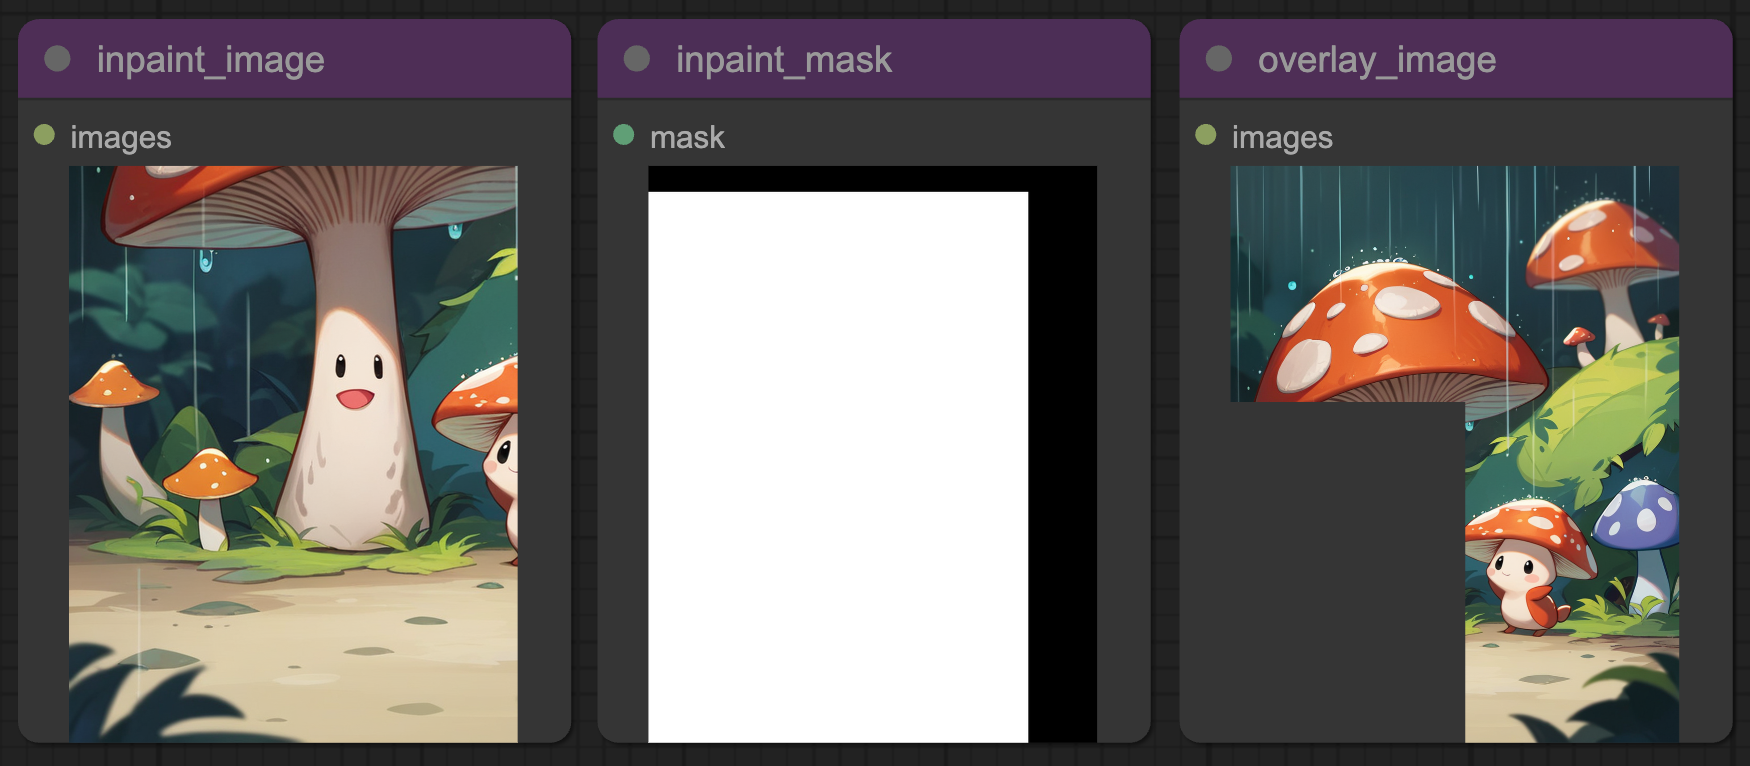The width and height of the screenshot is (1750, 766).
Task: Click the images label in the overlay_image node
Action: pos(1282,137)
